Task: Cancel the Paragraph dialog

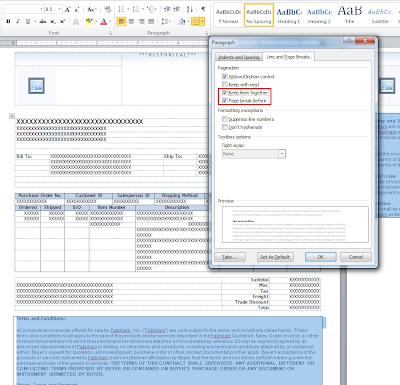Action: [x=356, y=257]
